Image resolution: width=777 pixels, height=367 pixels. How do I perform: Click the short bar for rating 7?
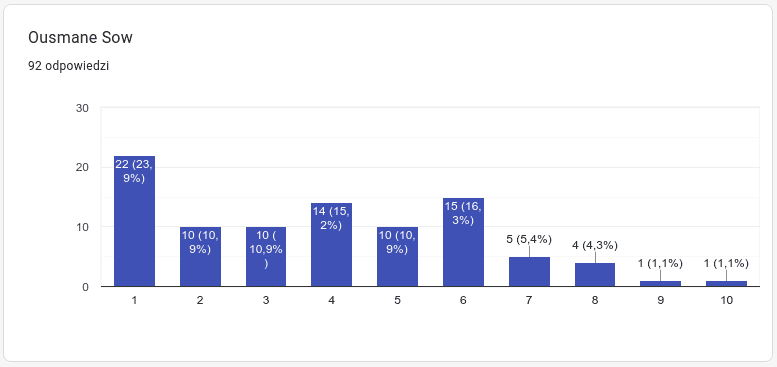(529, 271)
